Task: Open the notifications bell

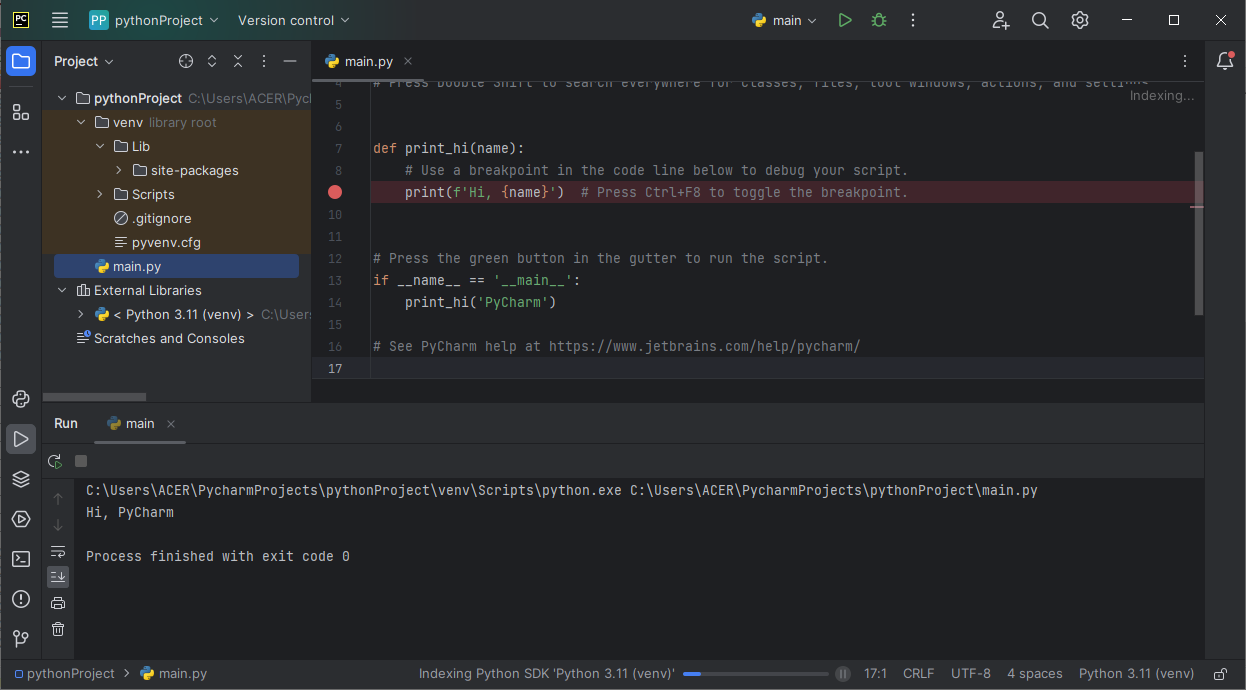Action: coord(1225,61)
